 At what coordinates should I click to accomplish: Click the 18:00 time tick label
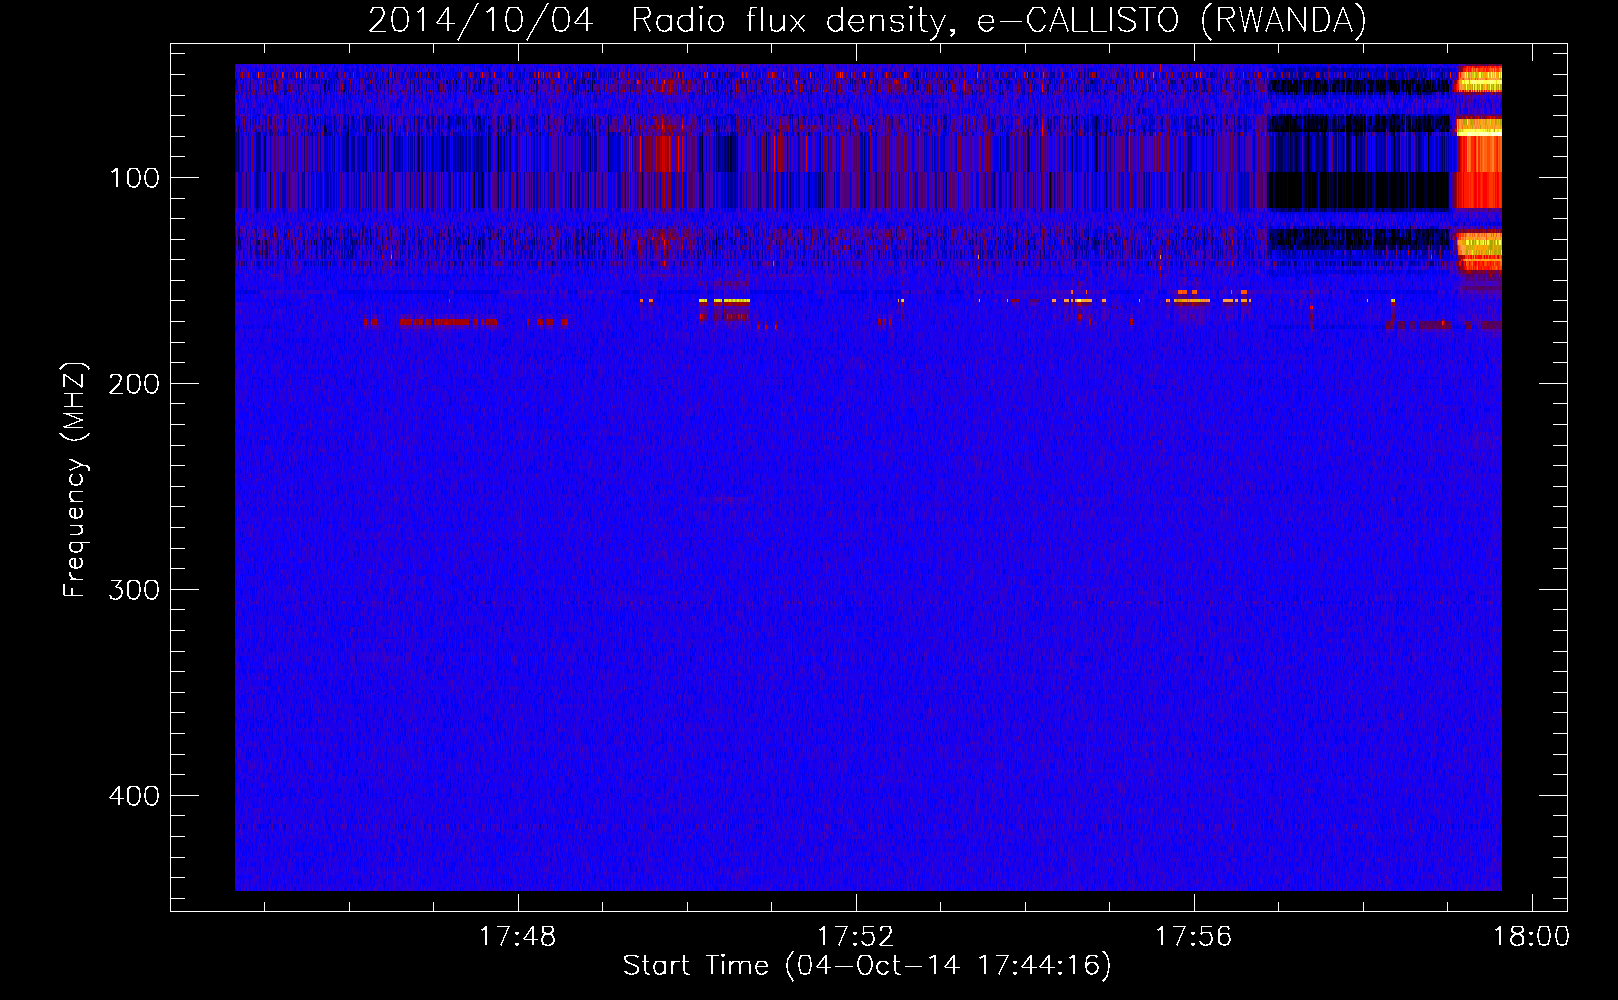(1531, 937)
